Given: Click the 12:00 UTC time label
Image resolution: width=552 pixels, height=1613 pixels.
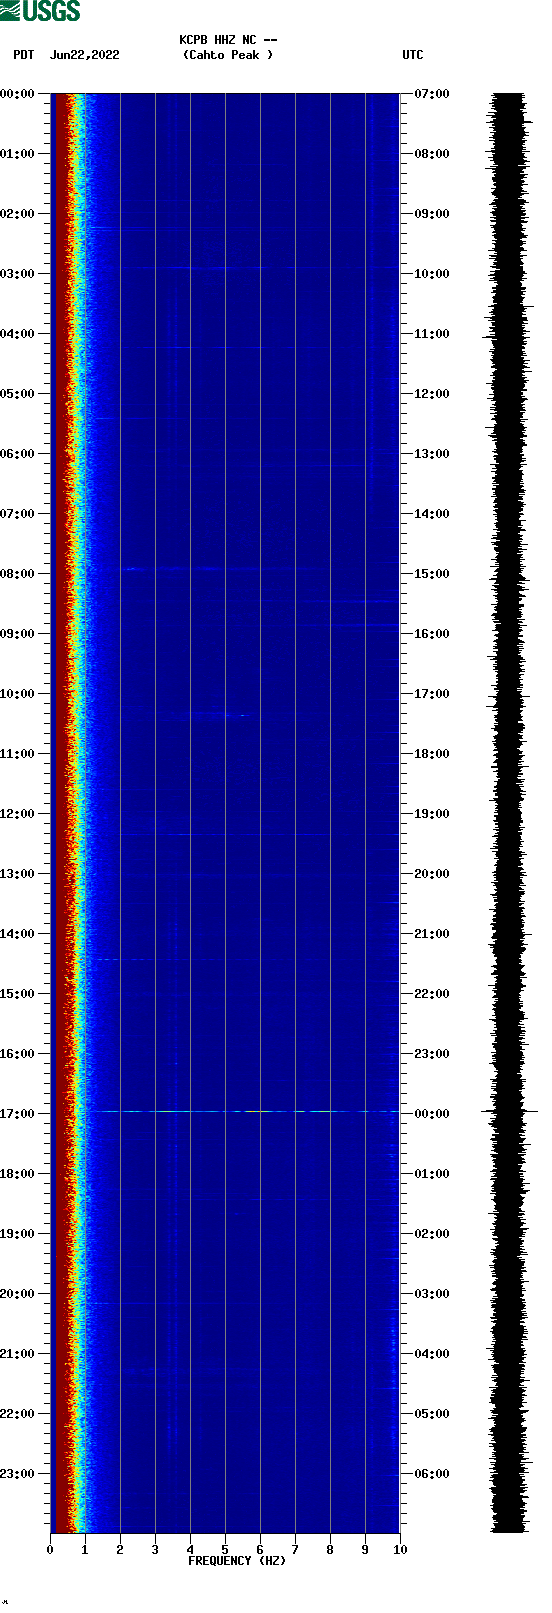Looking at the screenshot, I should click(x=432, y=394).
